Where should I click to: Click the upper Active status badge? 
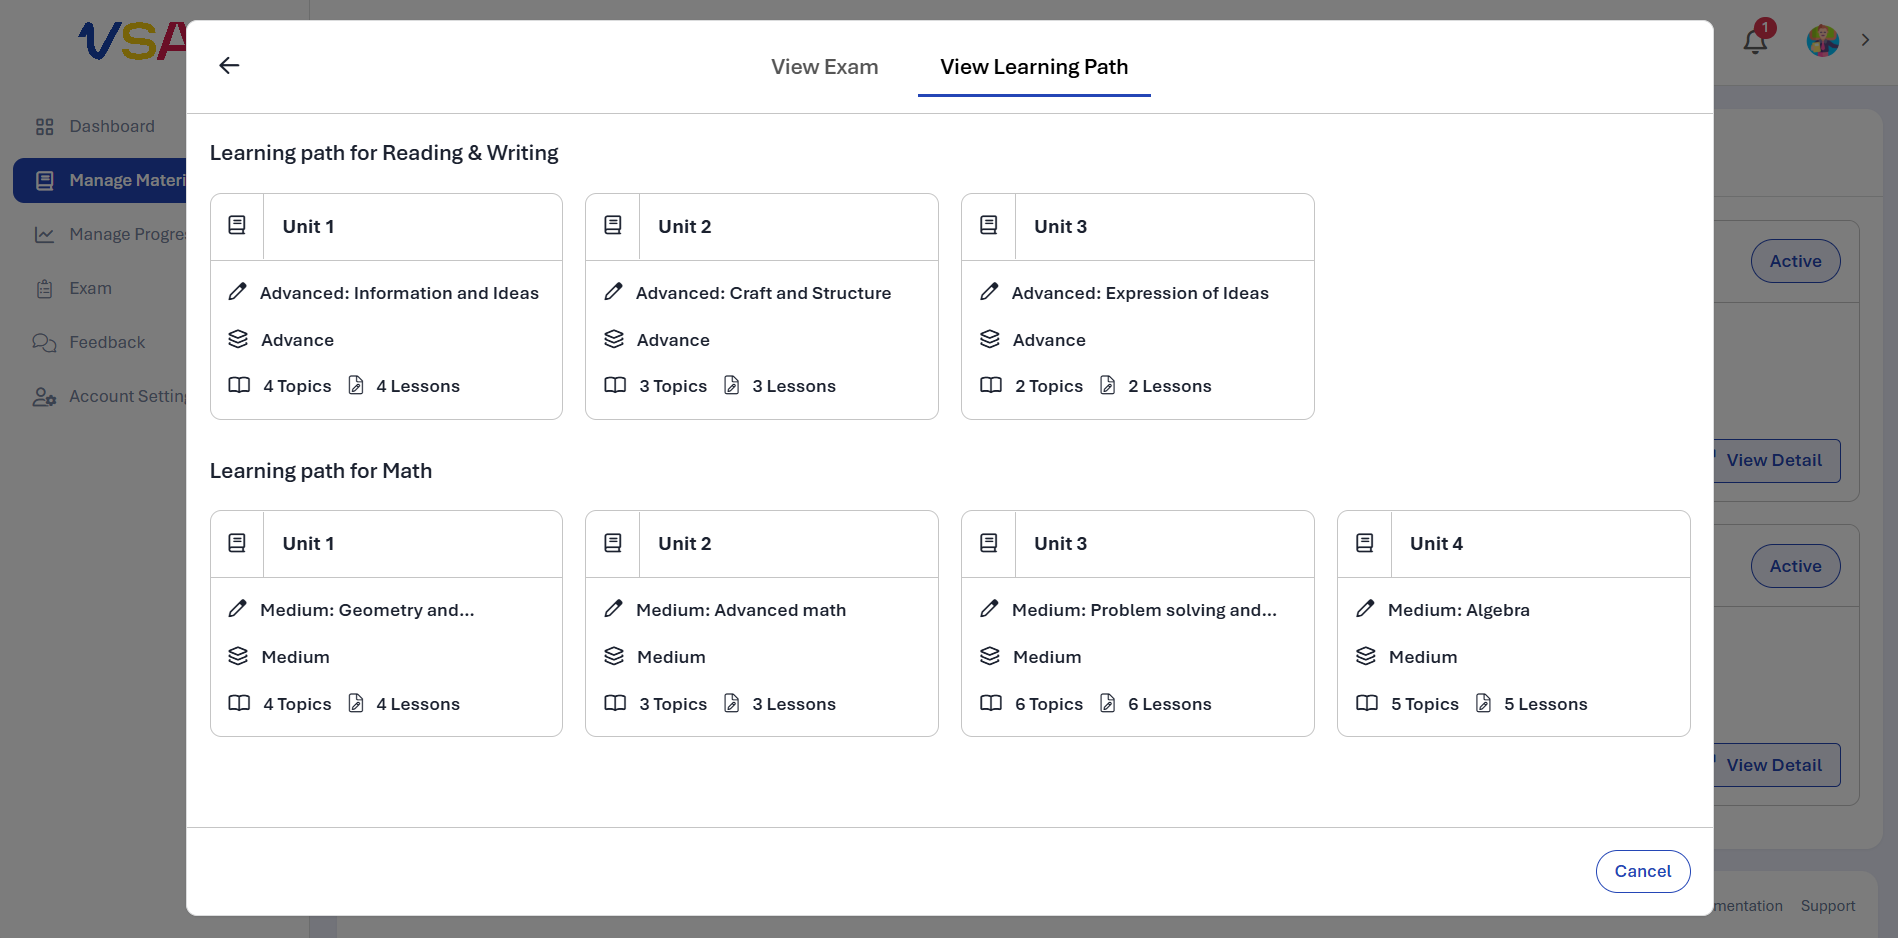pos(1795,261)
